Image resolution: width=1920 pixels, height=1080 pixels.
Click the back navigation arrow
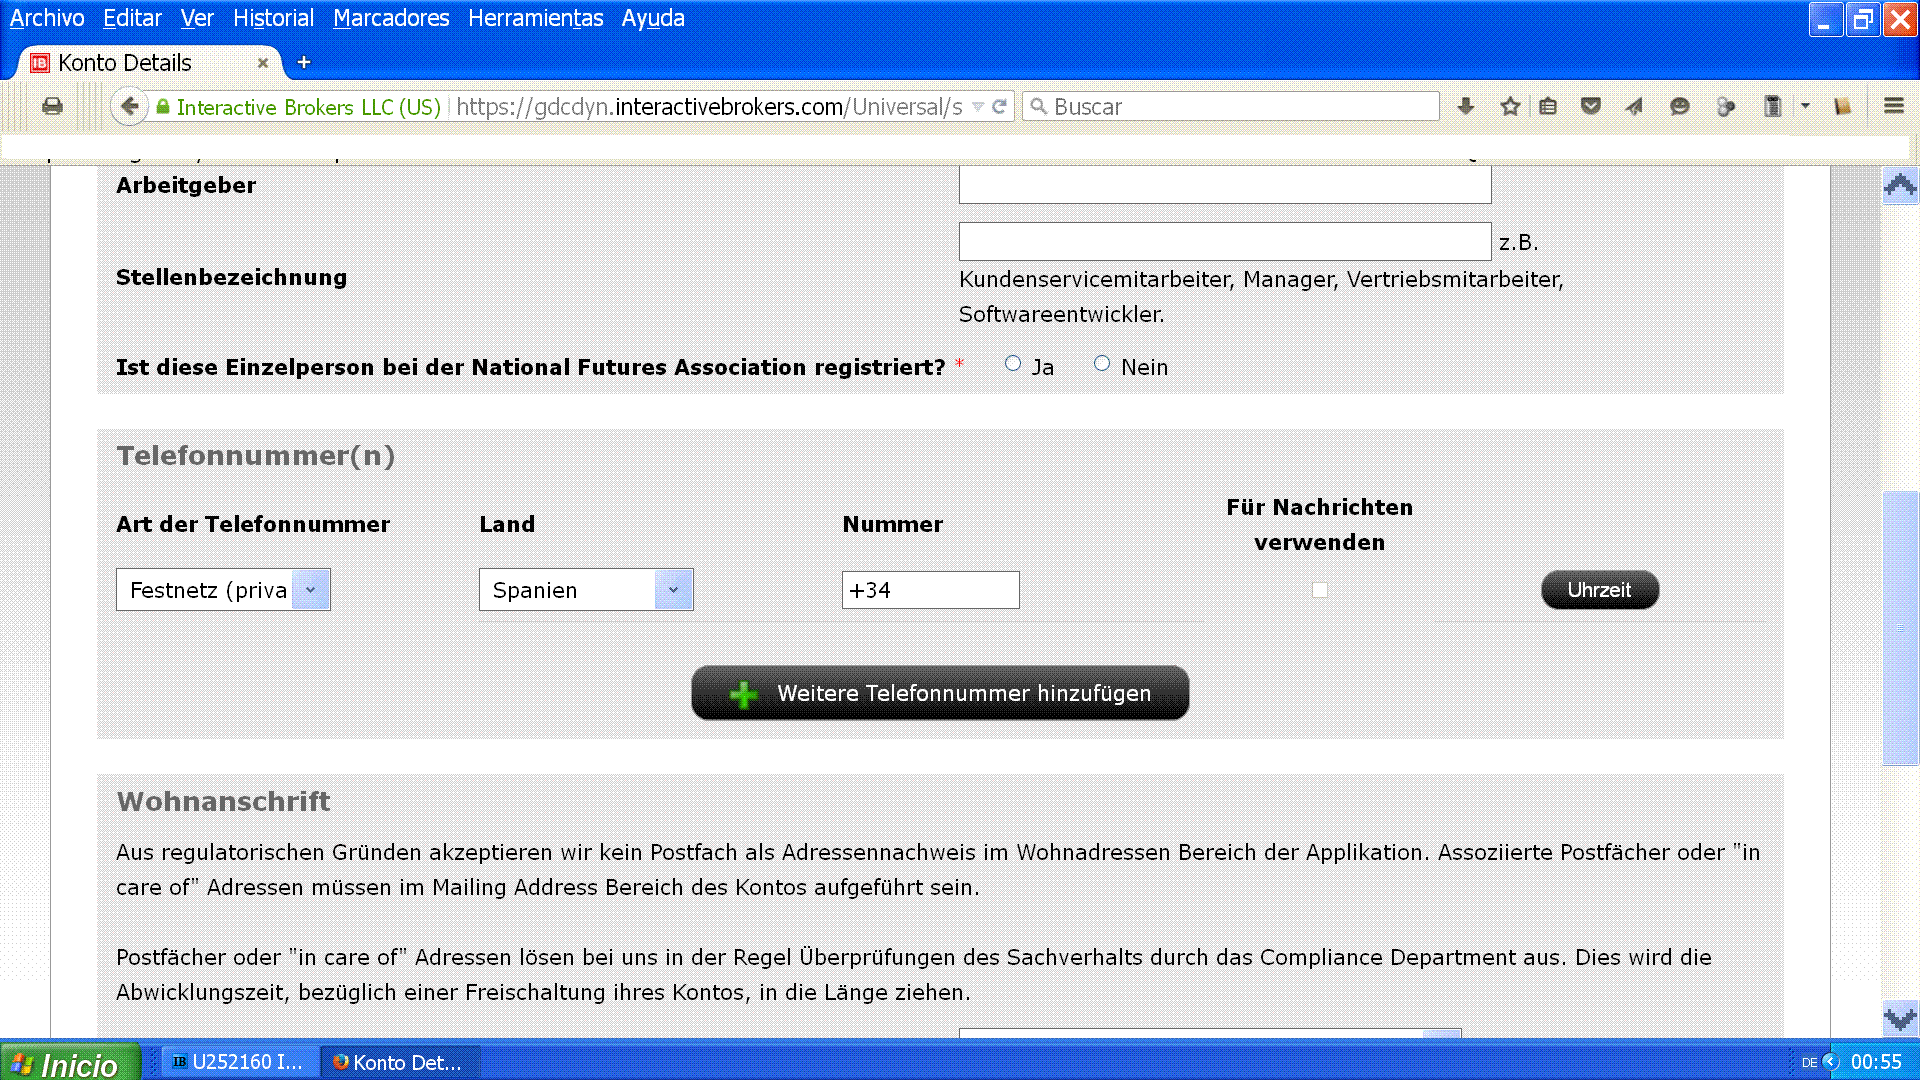pyautogui.click(x=129, y=106)
